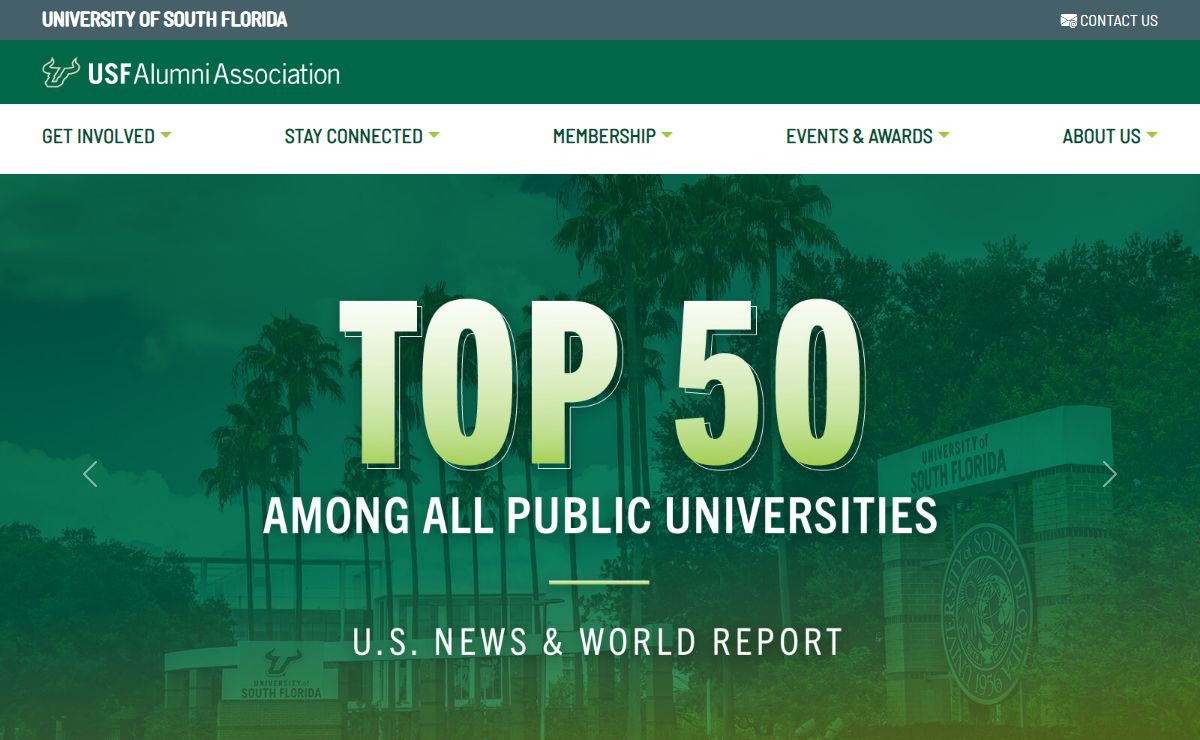Click 'Among All Public Universities' text

pos(600,515)
